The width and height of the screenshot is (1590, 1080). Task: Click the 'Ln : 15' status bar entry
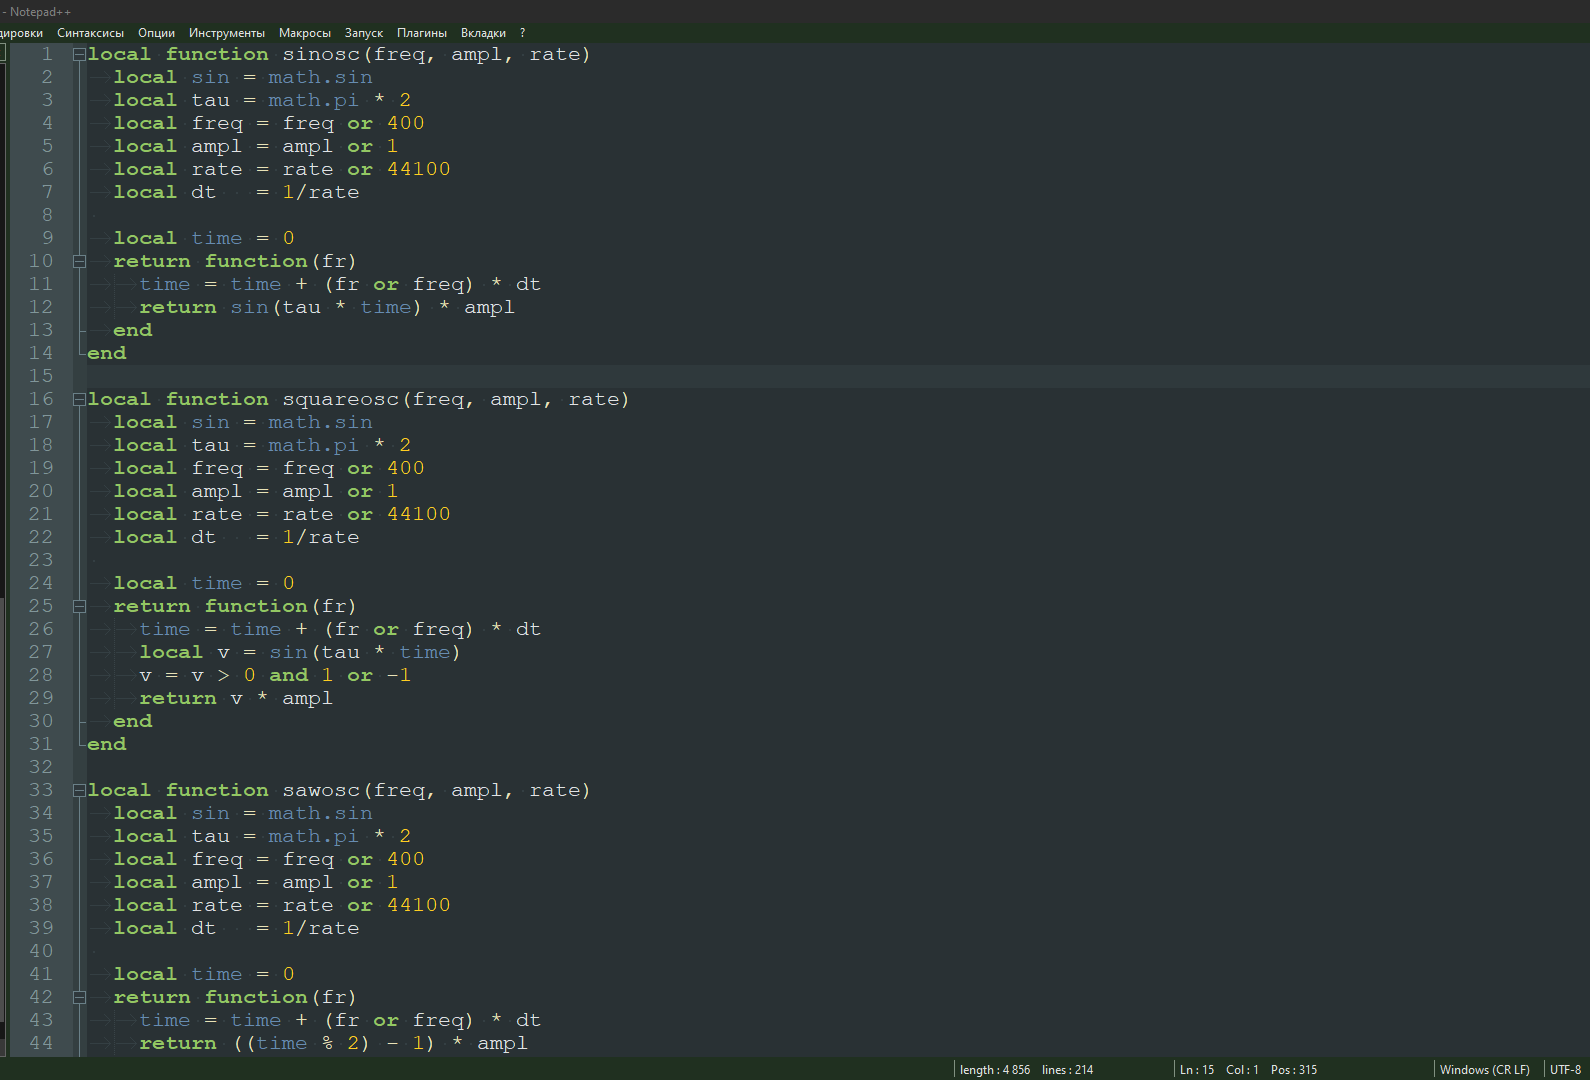pos(1197,1070)
